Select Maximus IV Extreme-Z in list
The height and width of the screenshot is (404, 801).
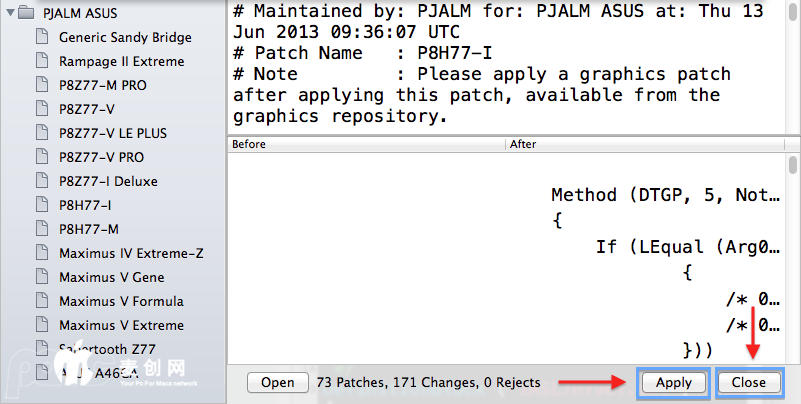point(131,253)
